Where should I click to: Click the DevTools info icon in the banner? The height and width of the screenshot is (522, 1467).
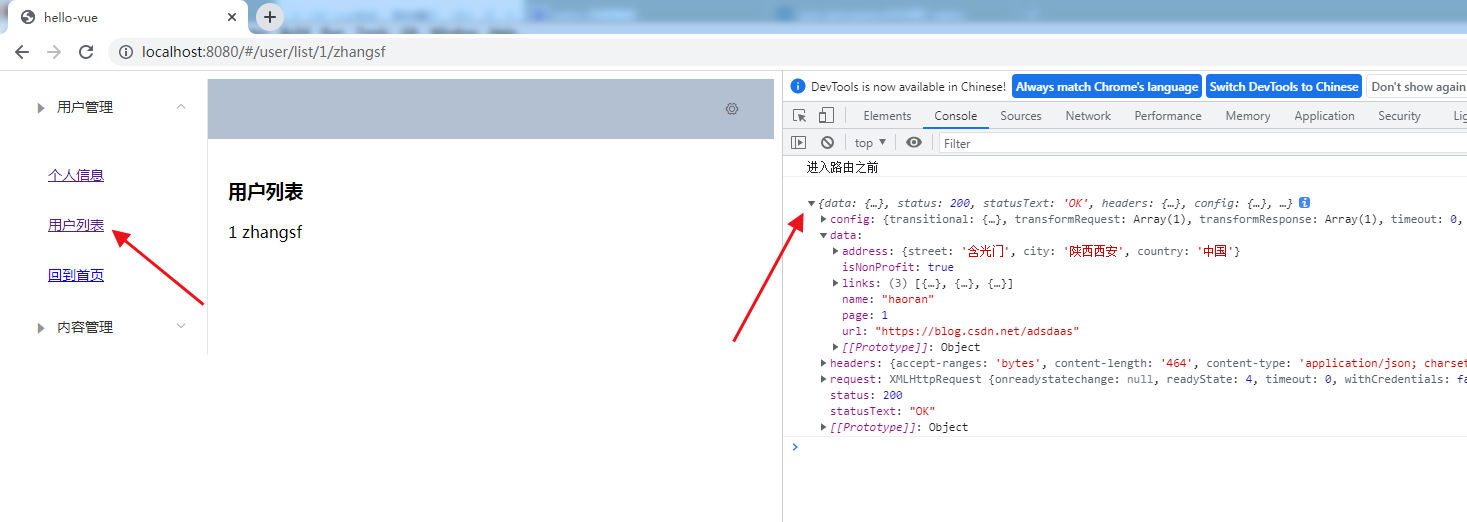[x=798, y=87]
